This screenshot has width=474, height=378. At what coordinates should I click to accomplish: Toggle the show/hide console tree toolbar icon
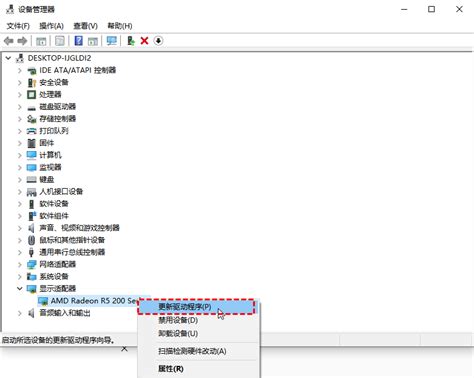click(x=41, y=41)
